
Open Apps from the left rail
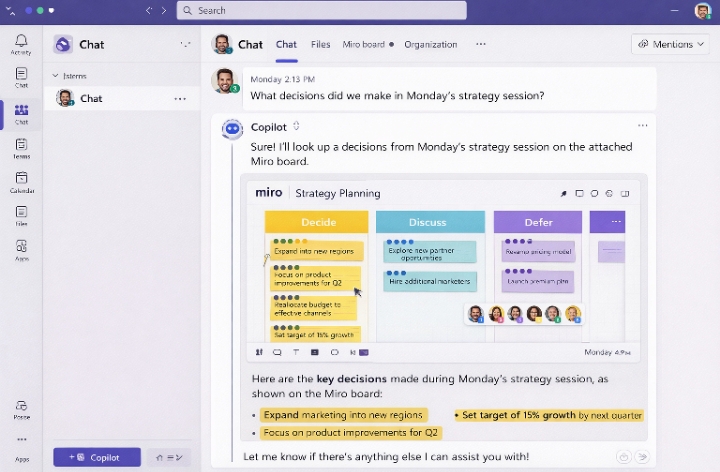[x=21, y=249]
